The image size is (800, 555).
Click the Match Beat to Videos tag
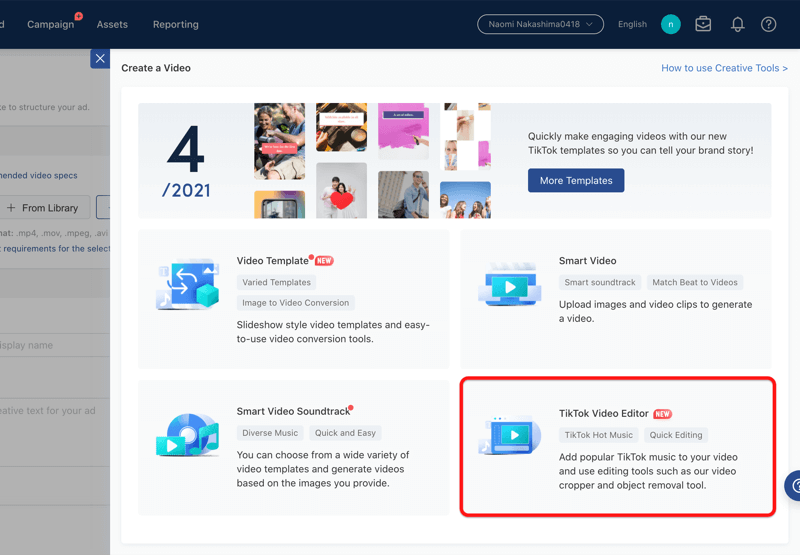695,282
